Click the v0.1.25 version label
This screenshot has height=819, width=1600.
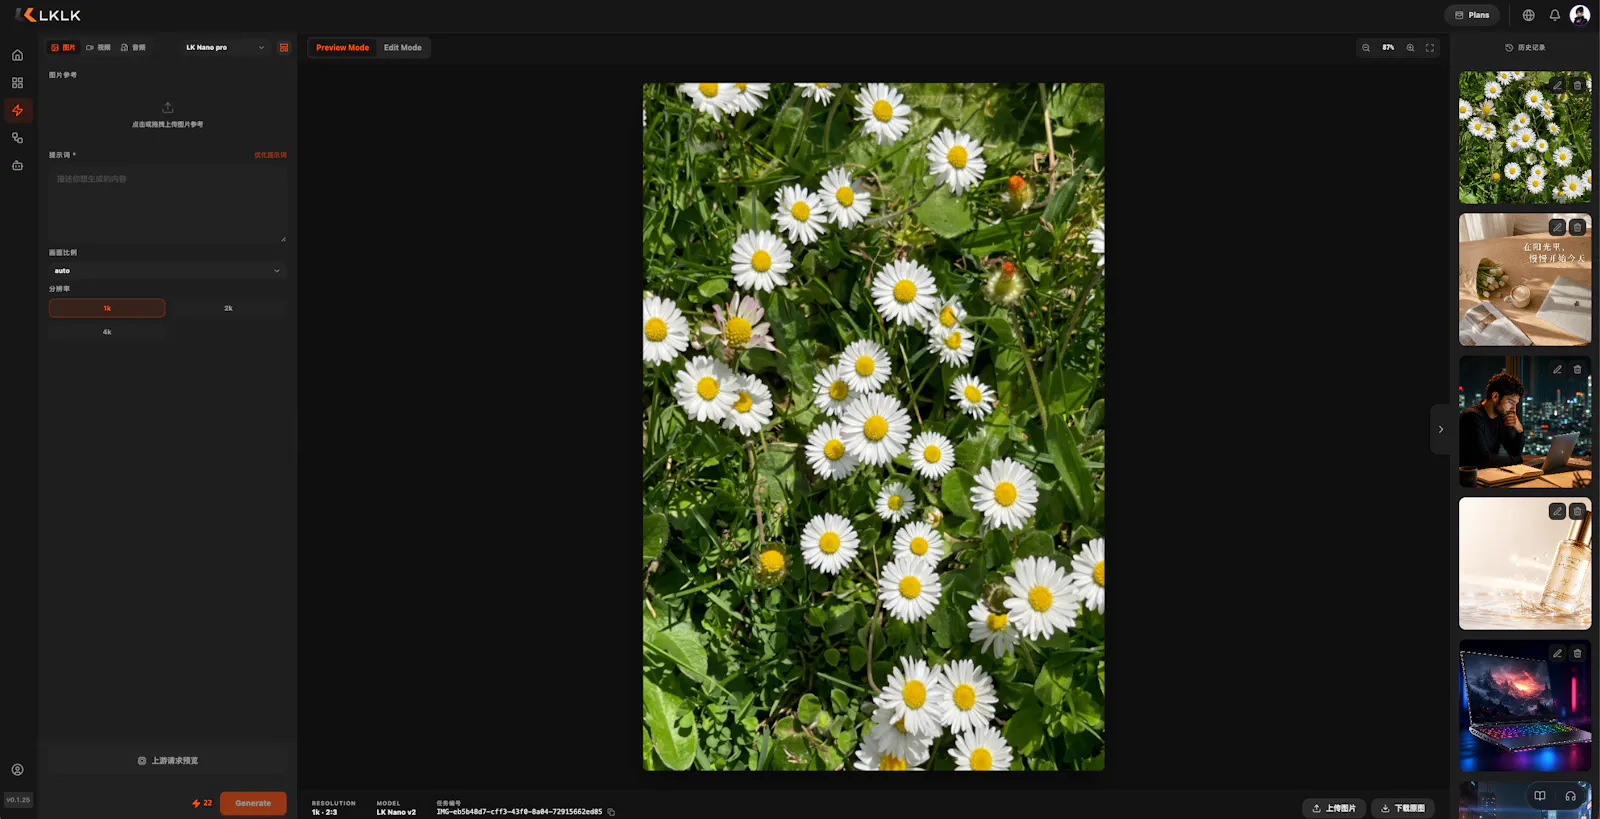pos(18,800)
